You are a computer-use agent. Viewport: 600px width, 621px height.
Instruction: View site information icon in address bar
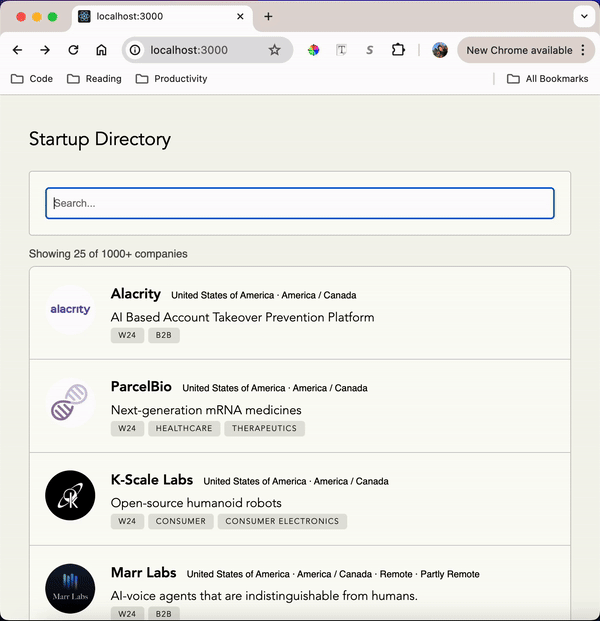click(135, 50)
